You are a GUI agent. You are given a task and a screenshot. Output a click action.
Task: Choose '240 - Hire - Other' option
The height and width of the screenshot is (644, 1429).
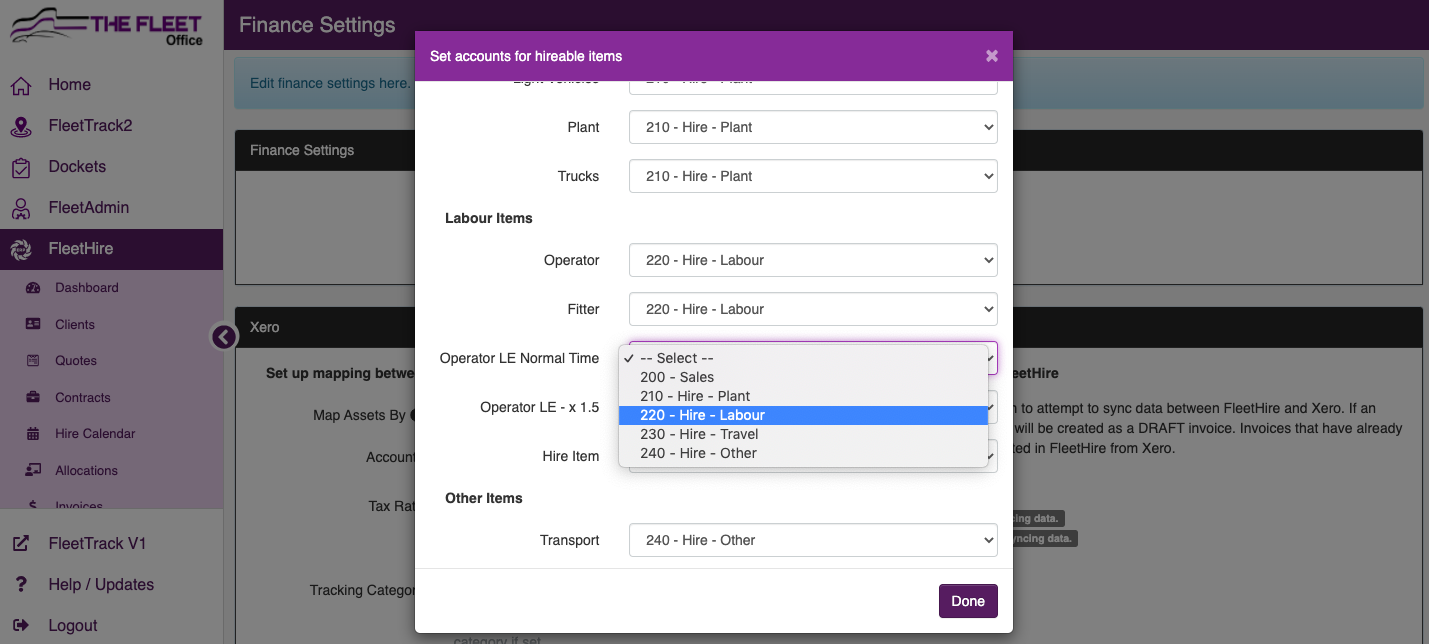coord(803,453)
